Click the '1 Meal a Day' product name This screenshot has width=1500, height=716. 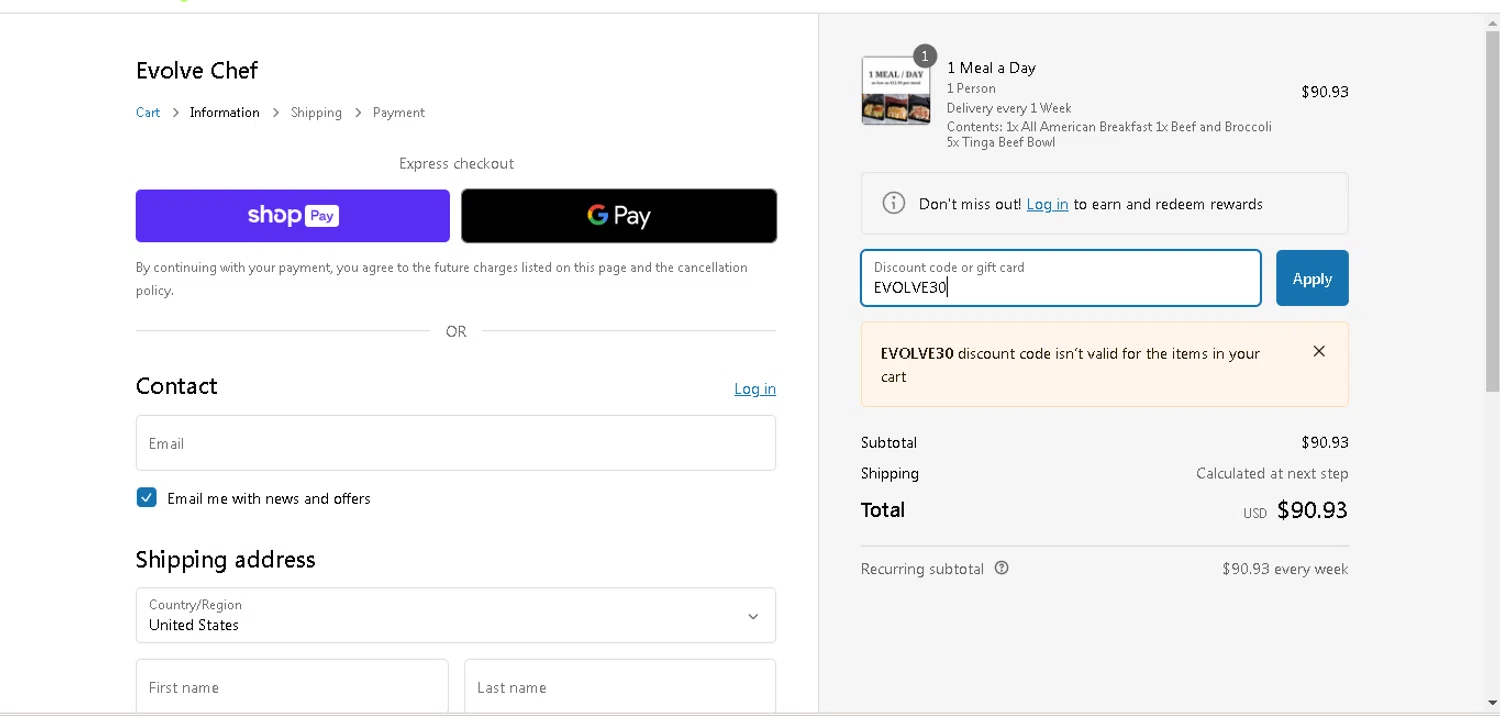[991, 68]
